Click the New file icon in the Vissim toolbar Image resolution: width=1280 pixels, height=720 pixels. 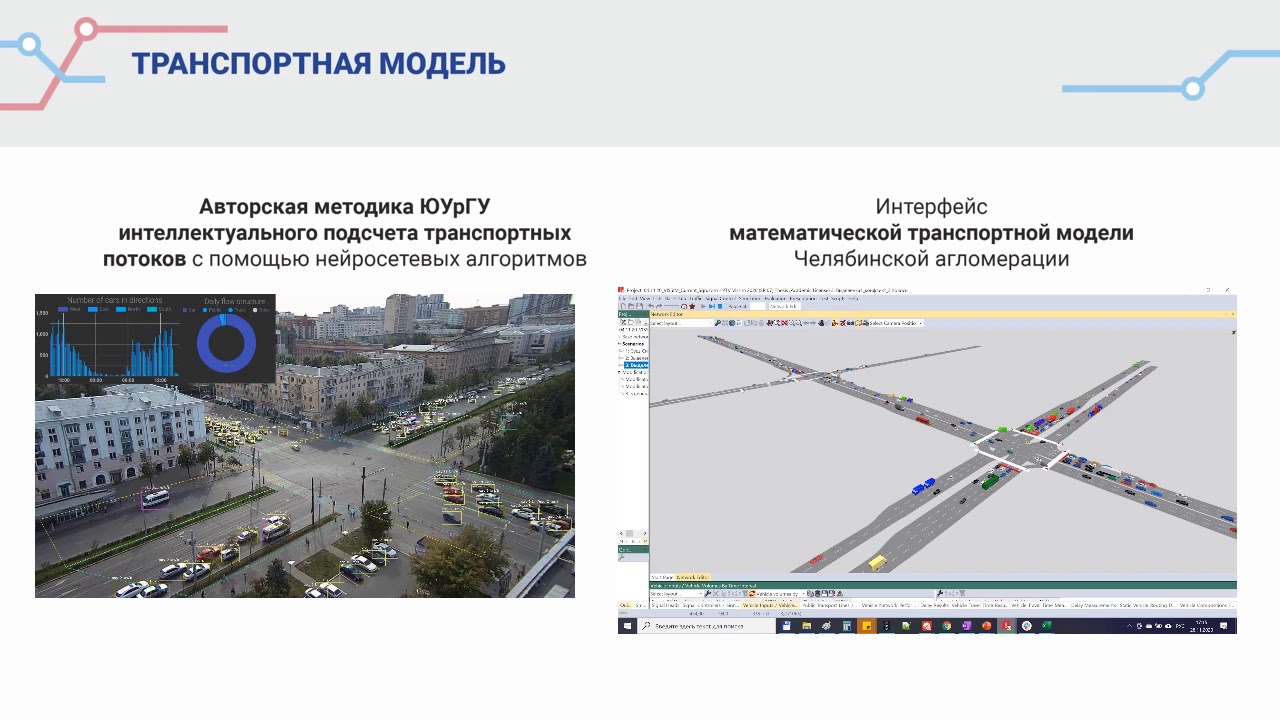coord(623,306)
